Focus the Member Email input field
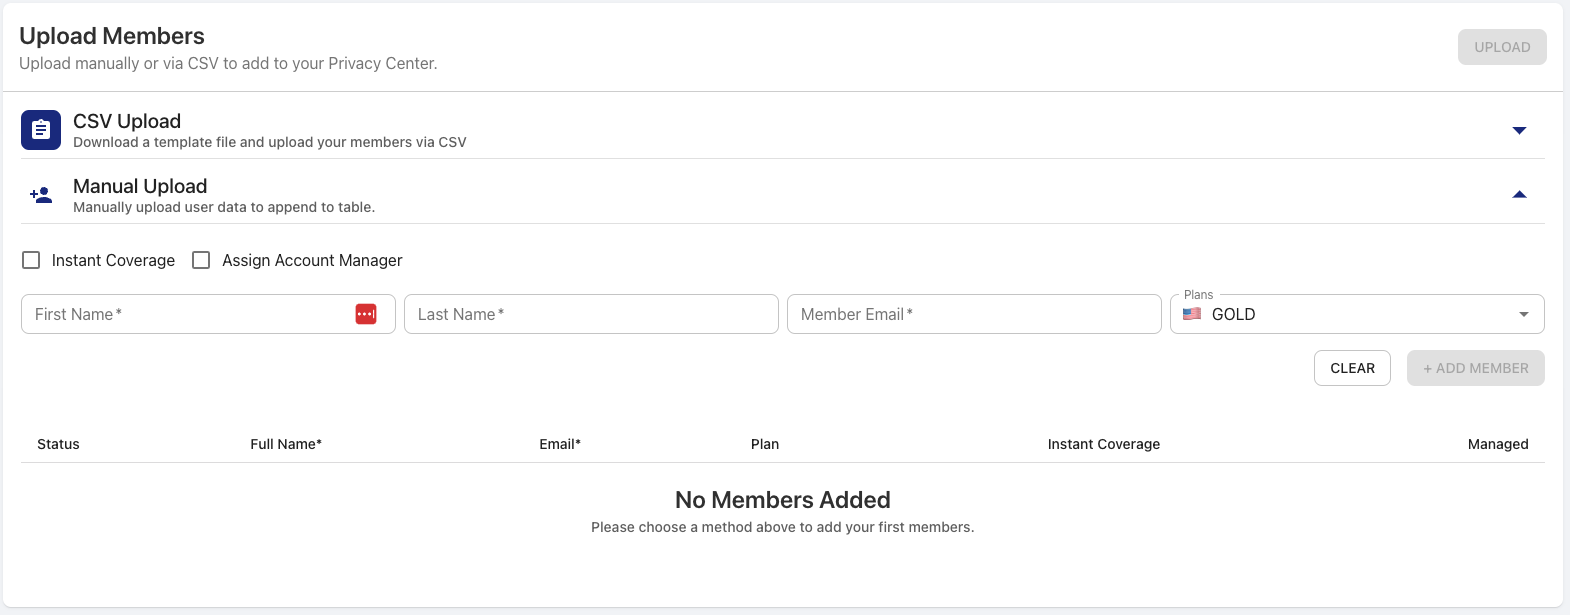 [974, 314]
